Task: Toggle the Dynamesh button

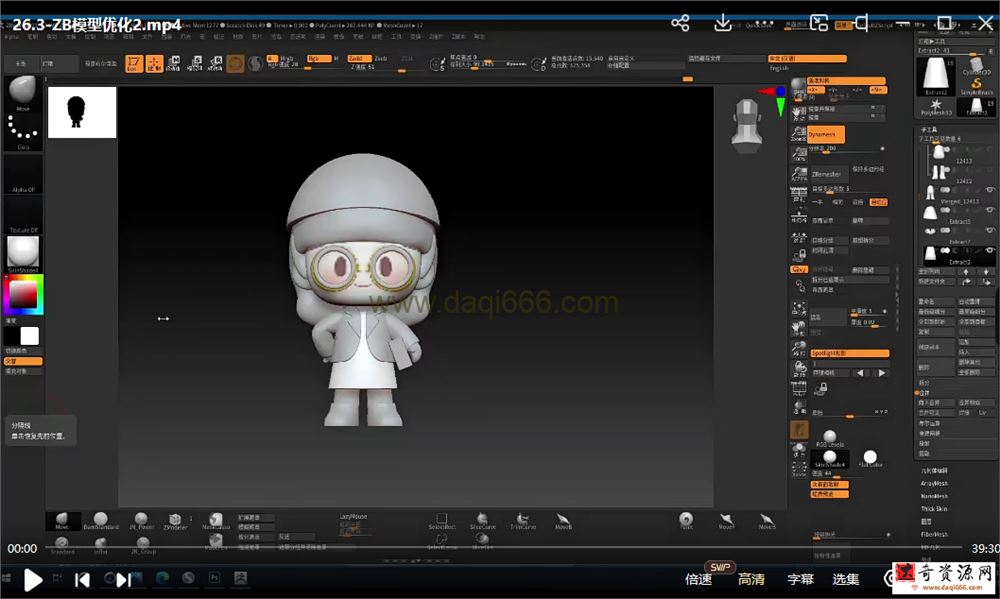Action: point(826,135)
